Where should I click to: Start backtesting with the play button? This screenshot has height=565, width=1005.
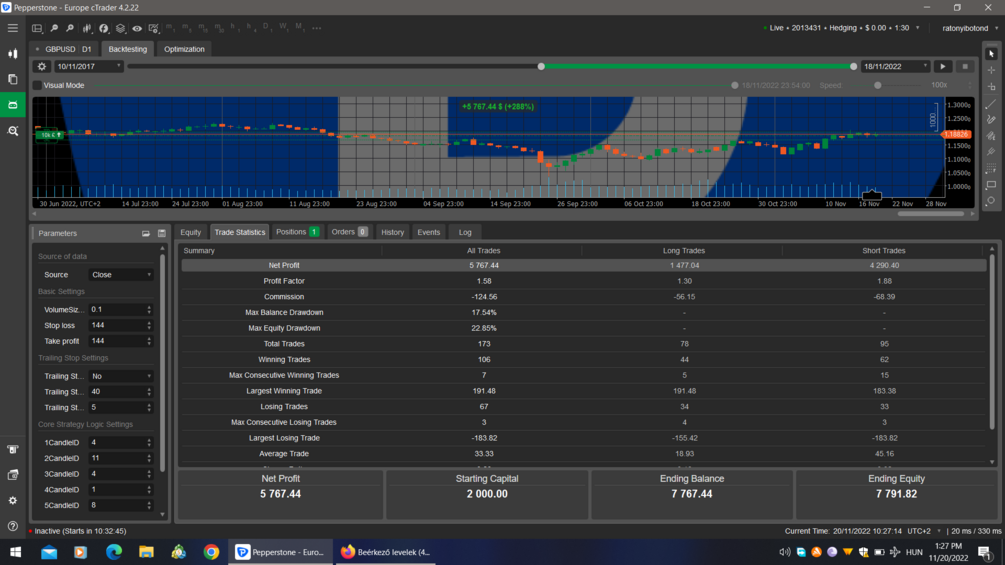pyautogui.click(x=943, y=67)
